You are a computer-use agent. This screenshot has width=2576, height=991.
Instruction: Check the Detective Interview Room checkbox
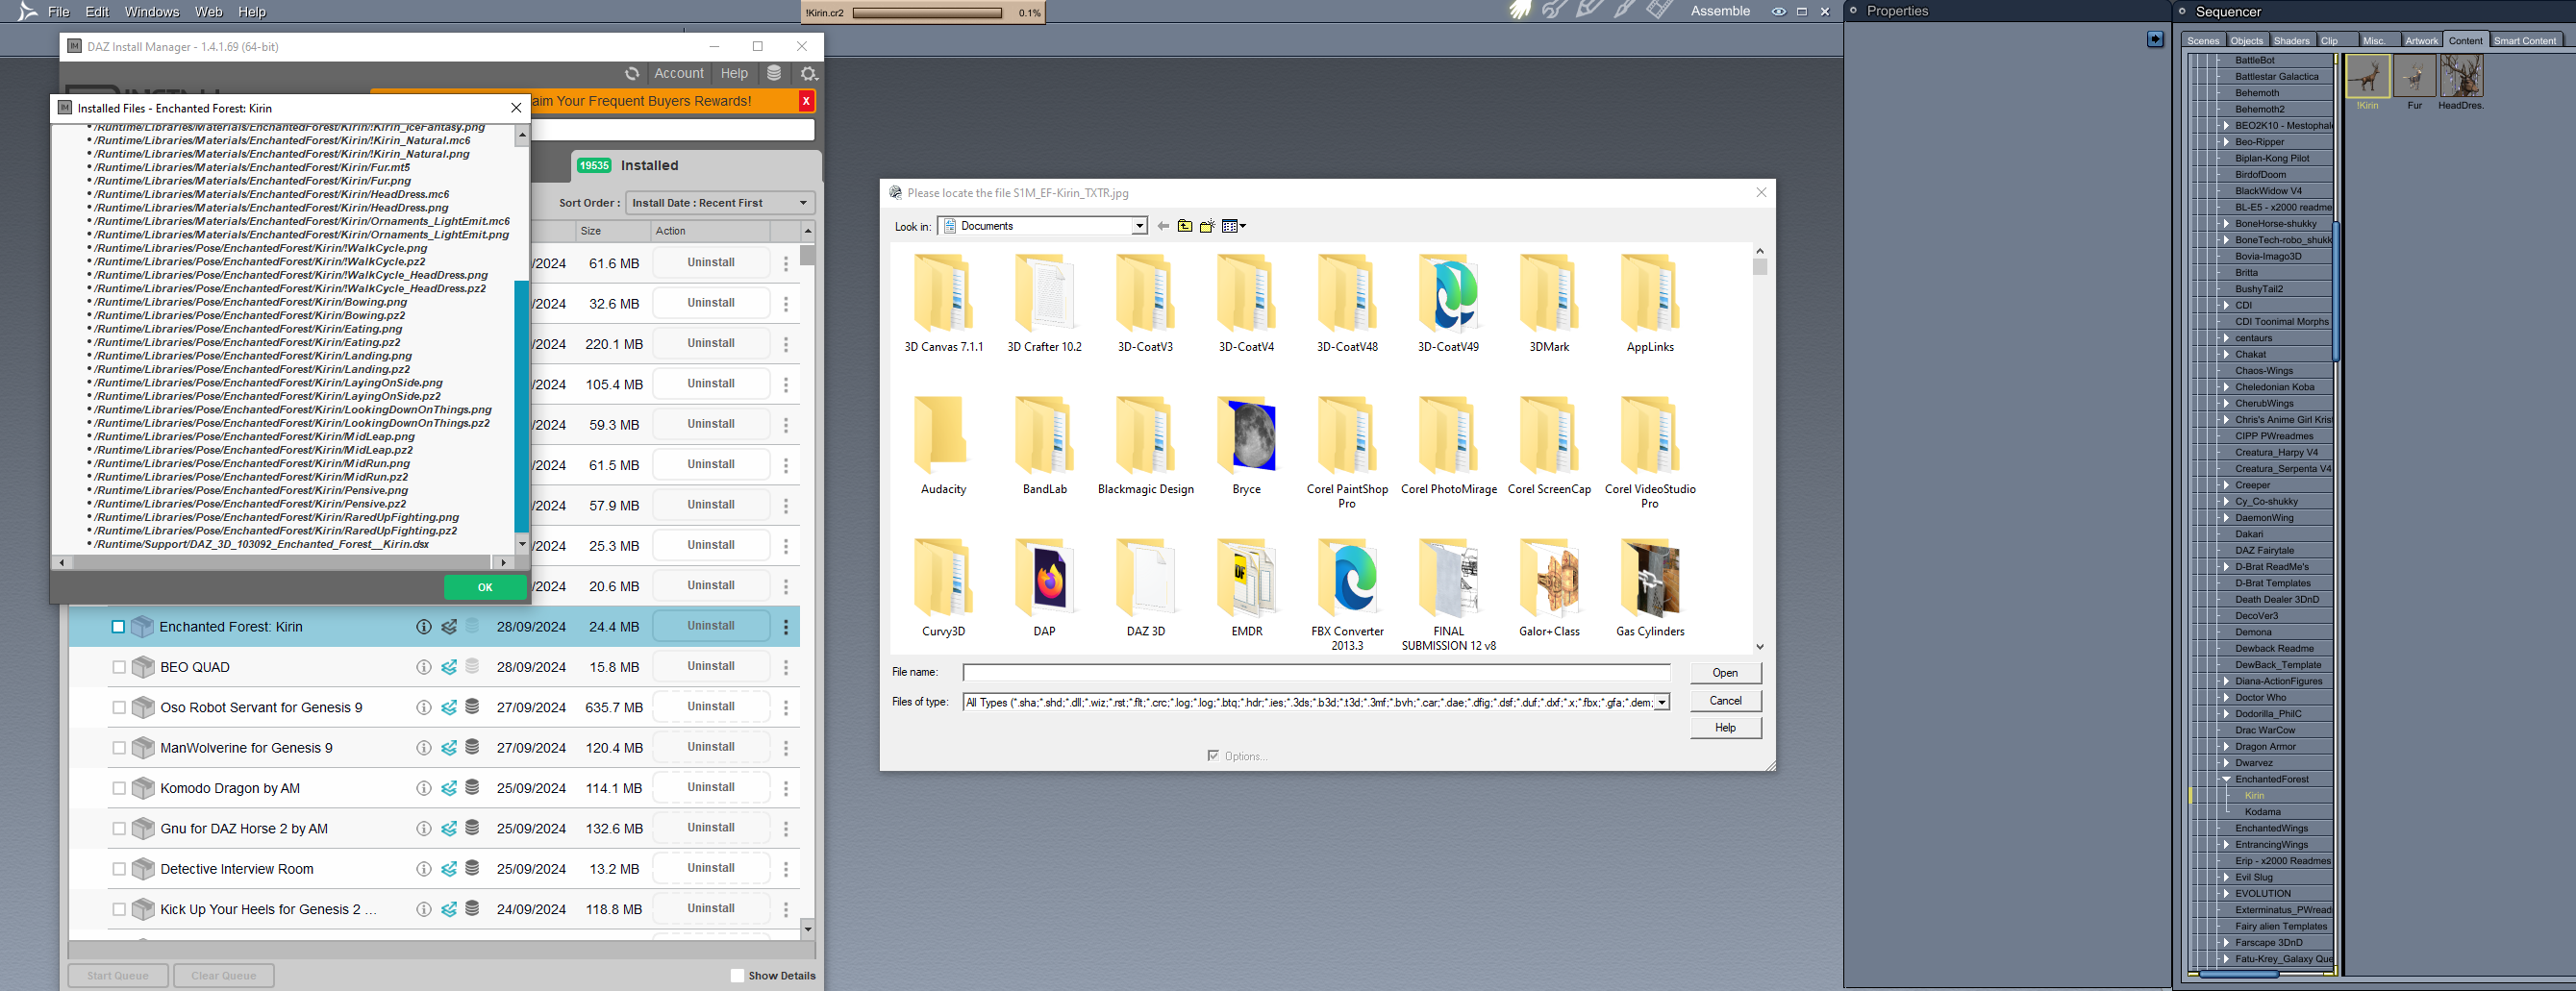click(119, 869)
